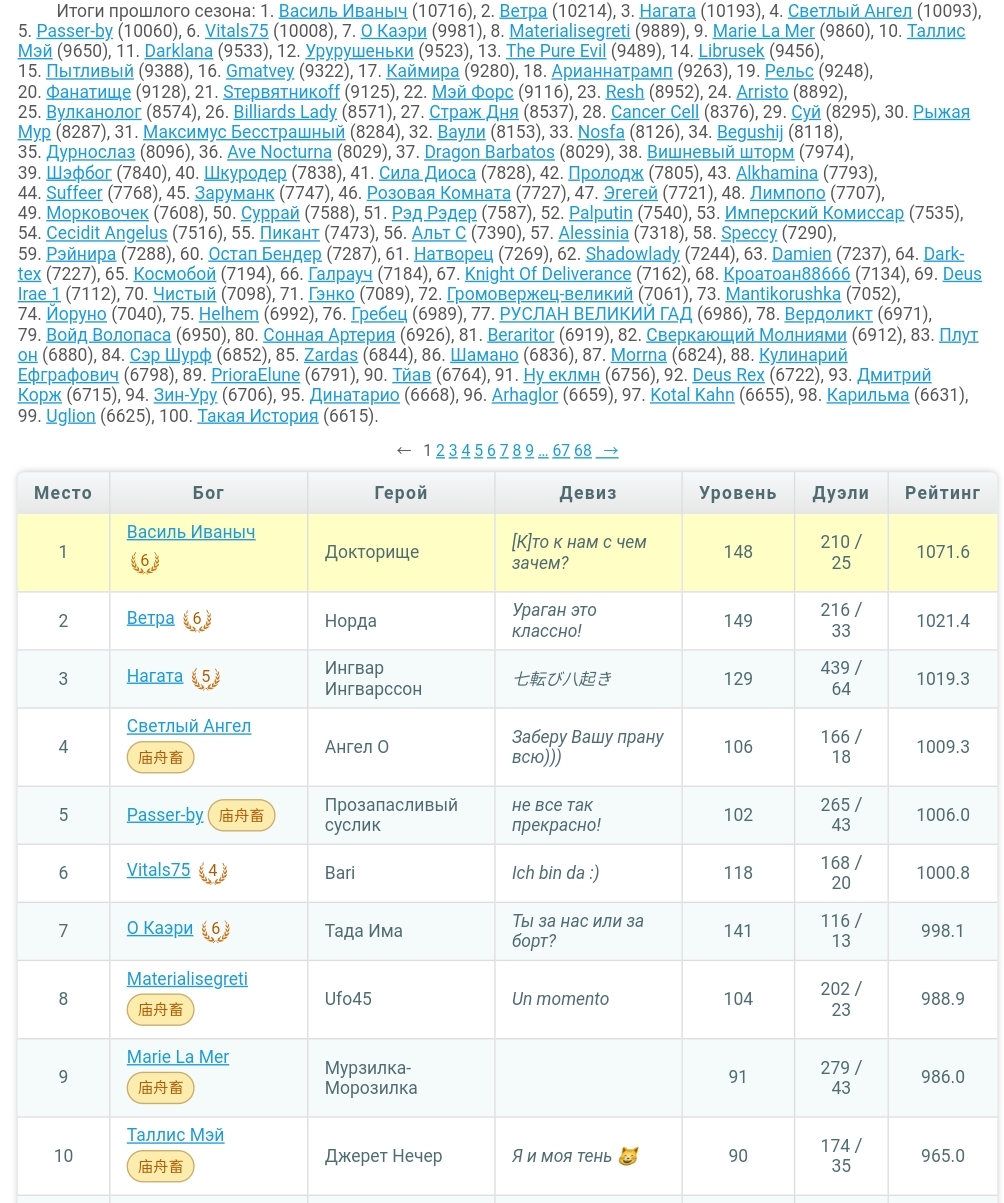Go to previous page with left arrow
Viewport: 1004px width, 1203px height.
(x=404, y=451)
